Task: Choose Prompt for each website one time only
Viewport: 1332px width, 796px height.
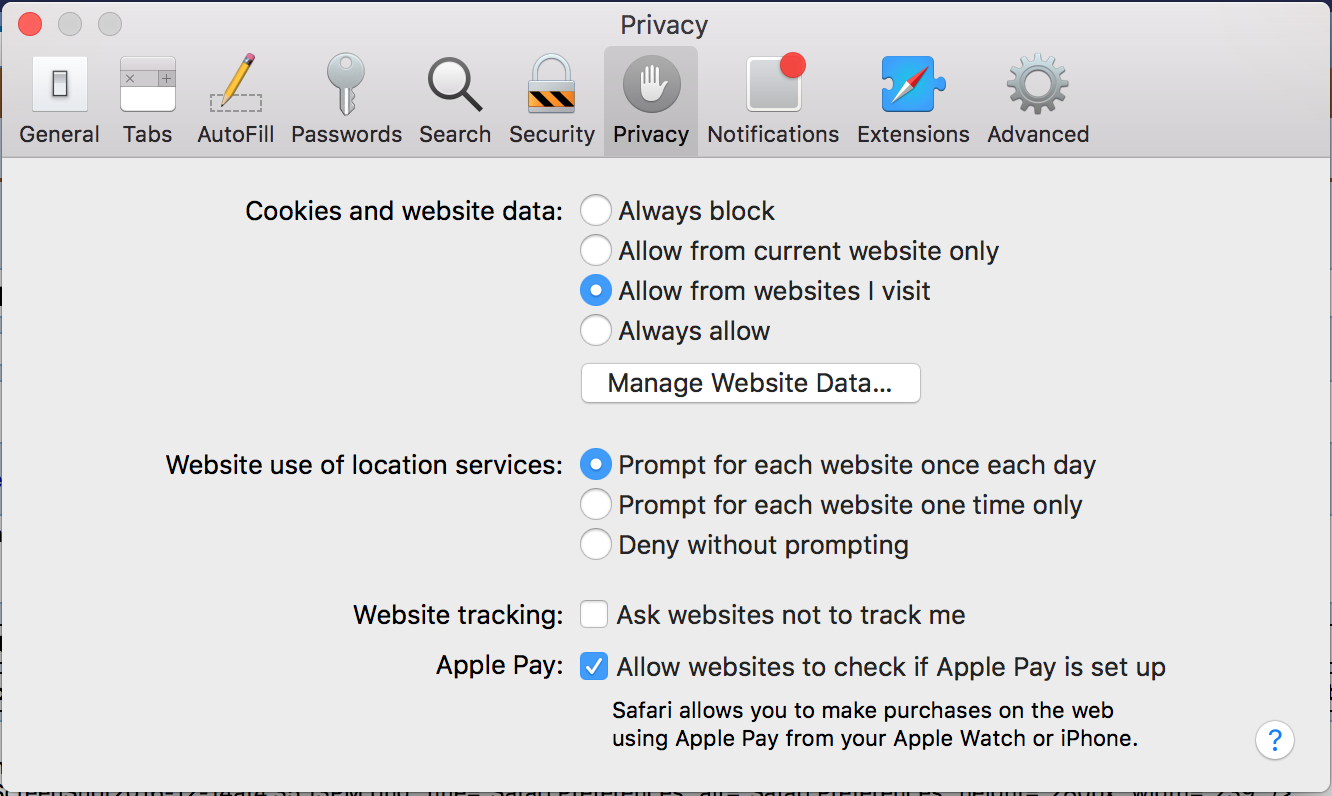Action: click(x=596, y=505)
